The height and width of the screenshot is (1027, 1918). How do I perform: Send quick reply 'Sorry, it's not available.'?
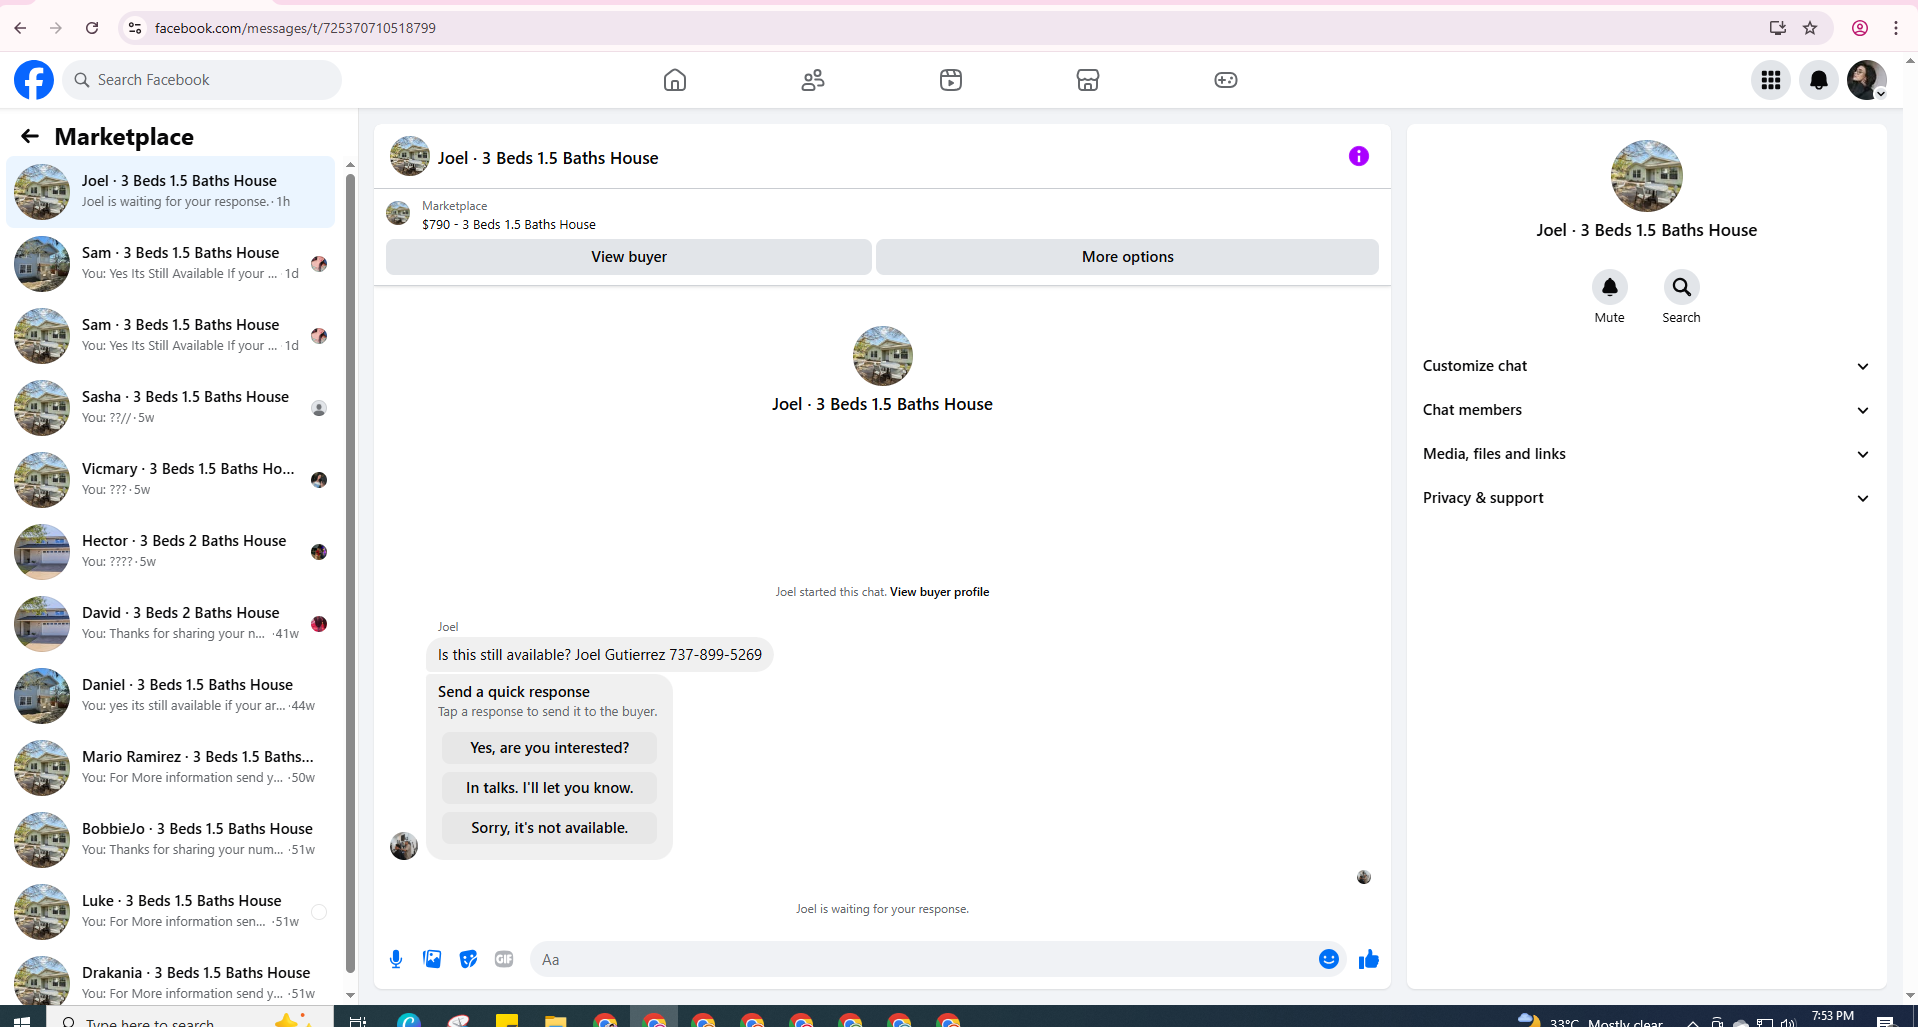tap(550, 828)
